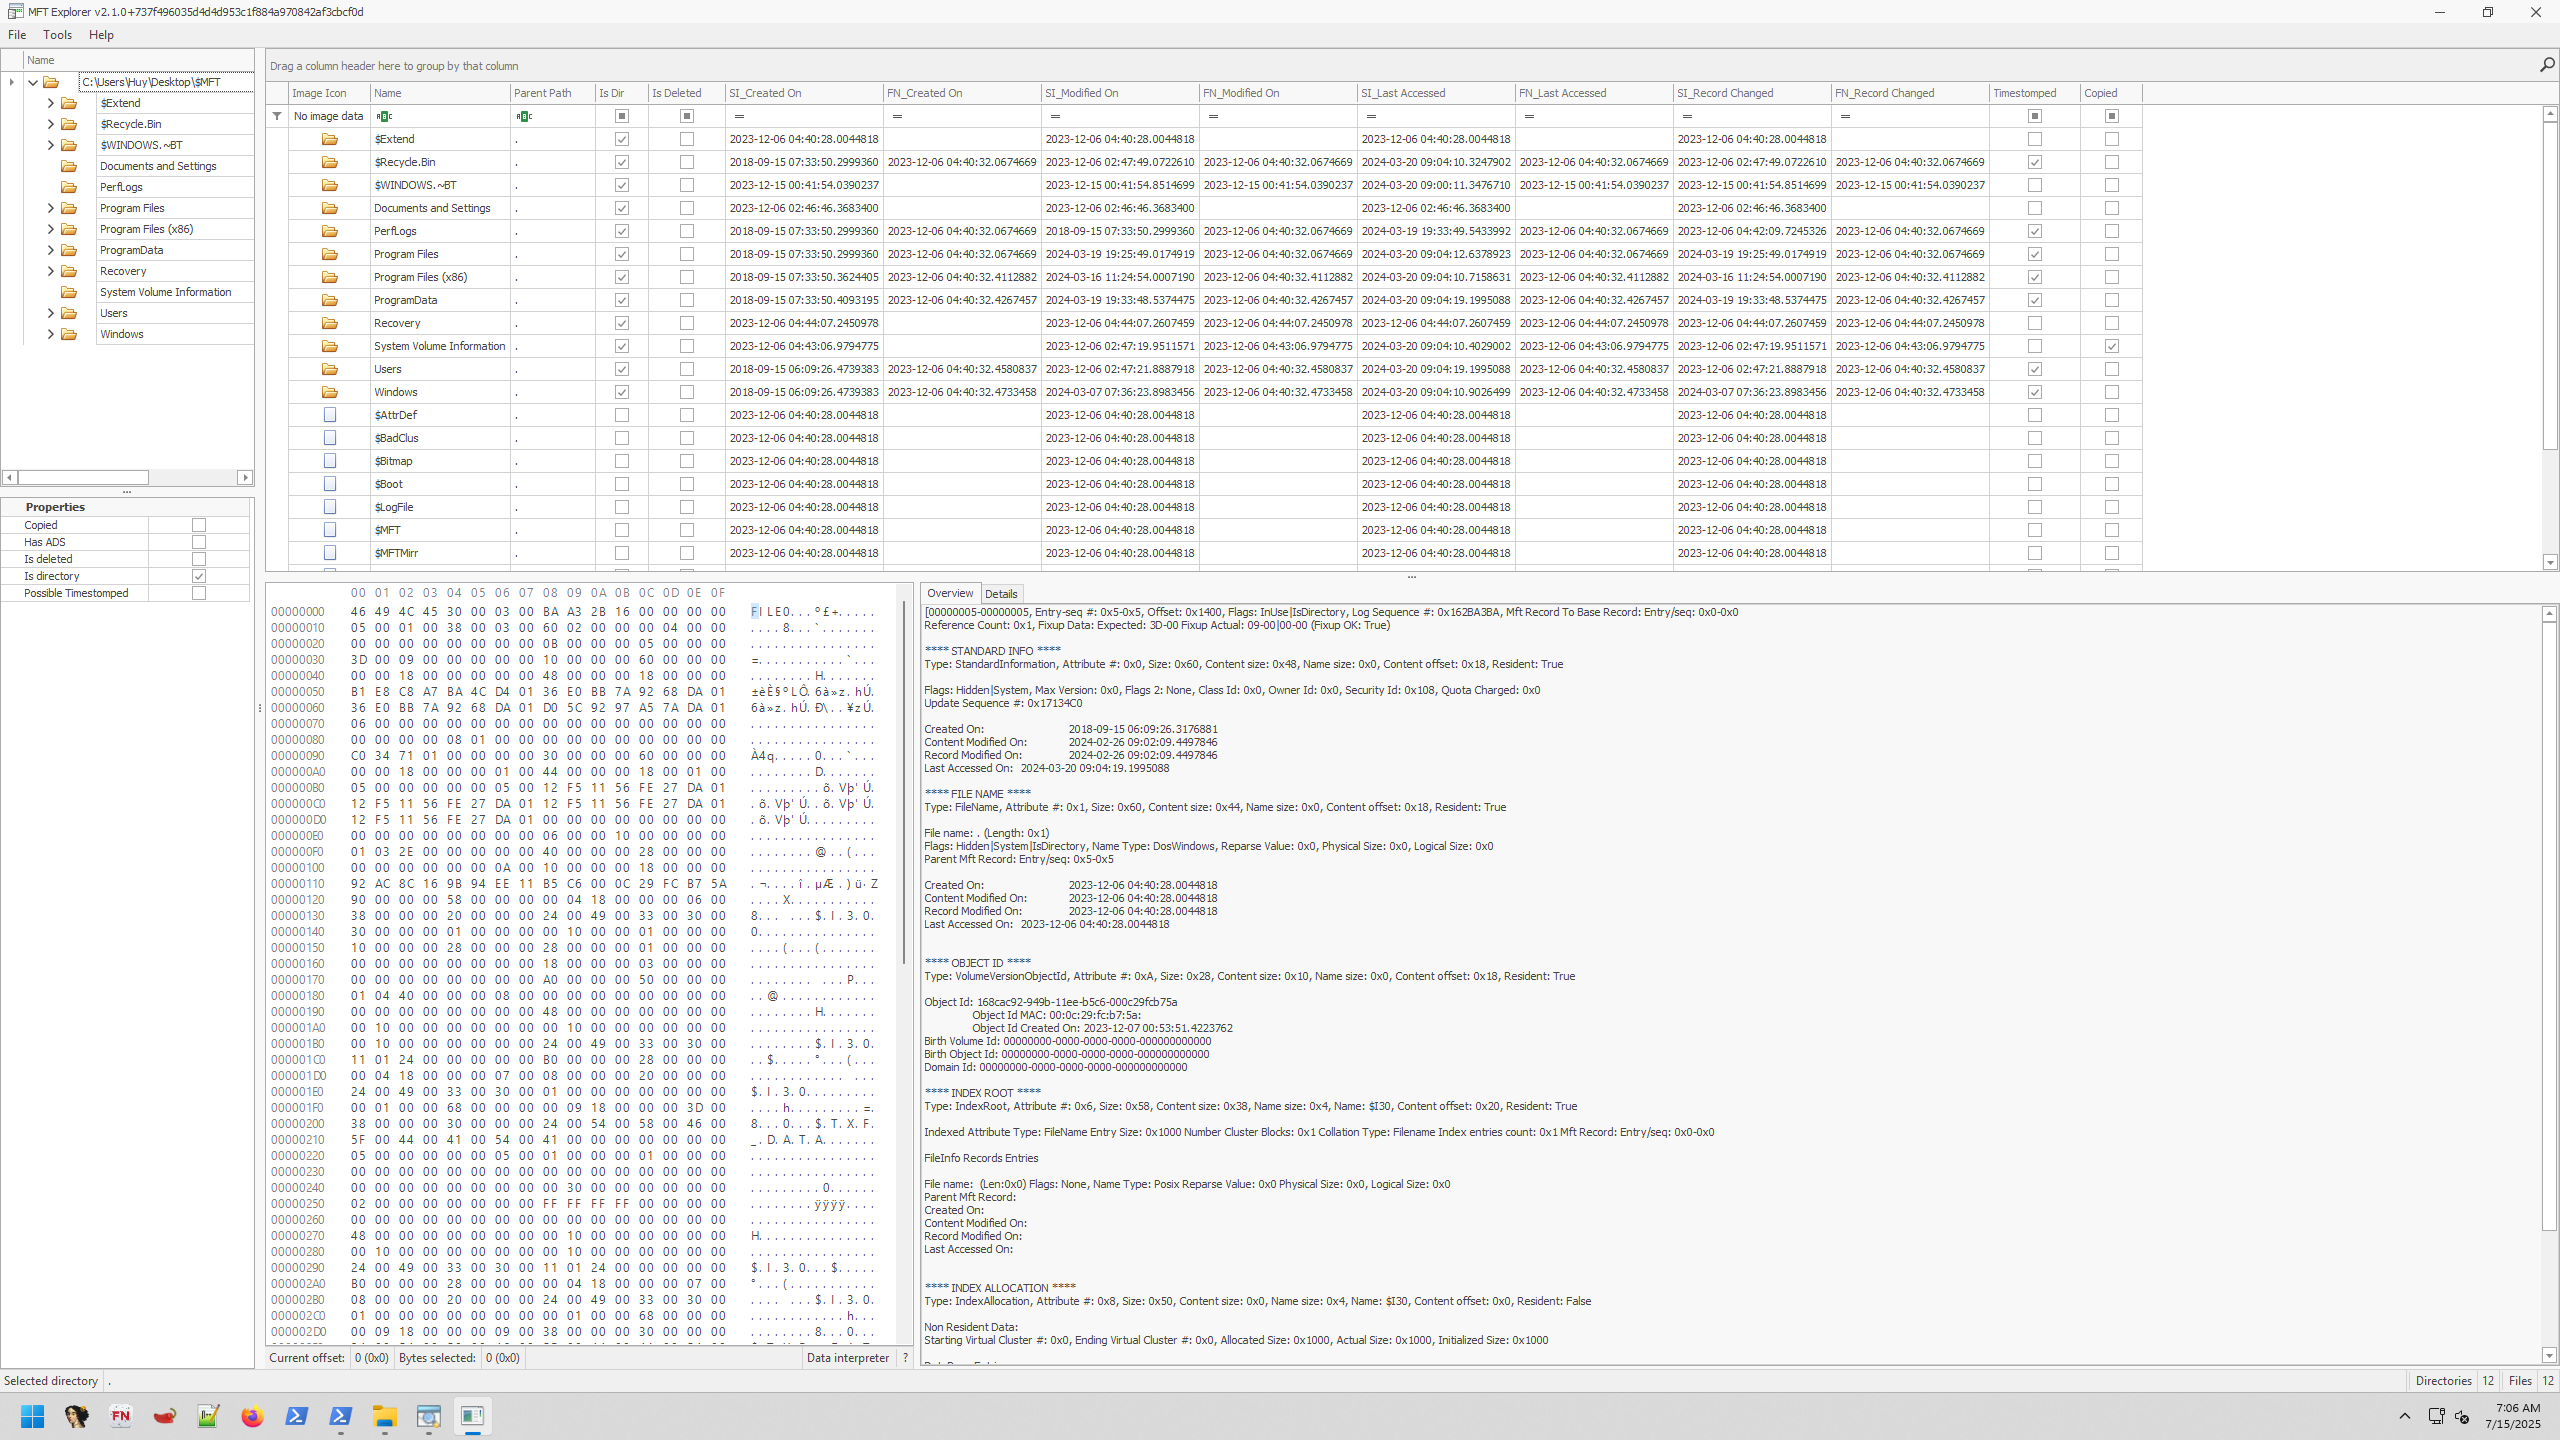2560x1440 pixels.
Task: Click the search magnifier icon in grid panel
Action: 2546,65
